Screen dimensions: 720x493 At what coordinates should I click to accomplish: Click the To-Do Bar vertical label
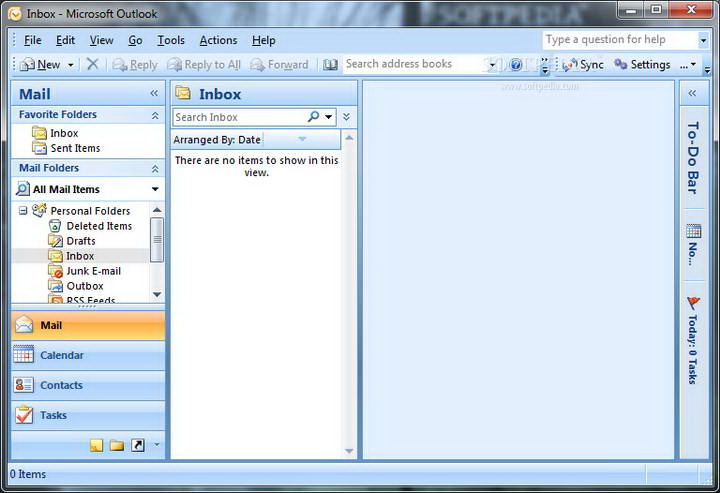click(693, 157)
